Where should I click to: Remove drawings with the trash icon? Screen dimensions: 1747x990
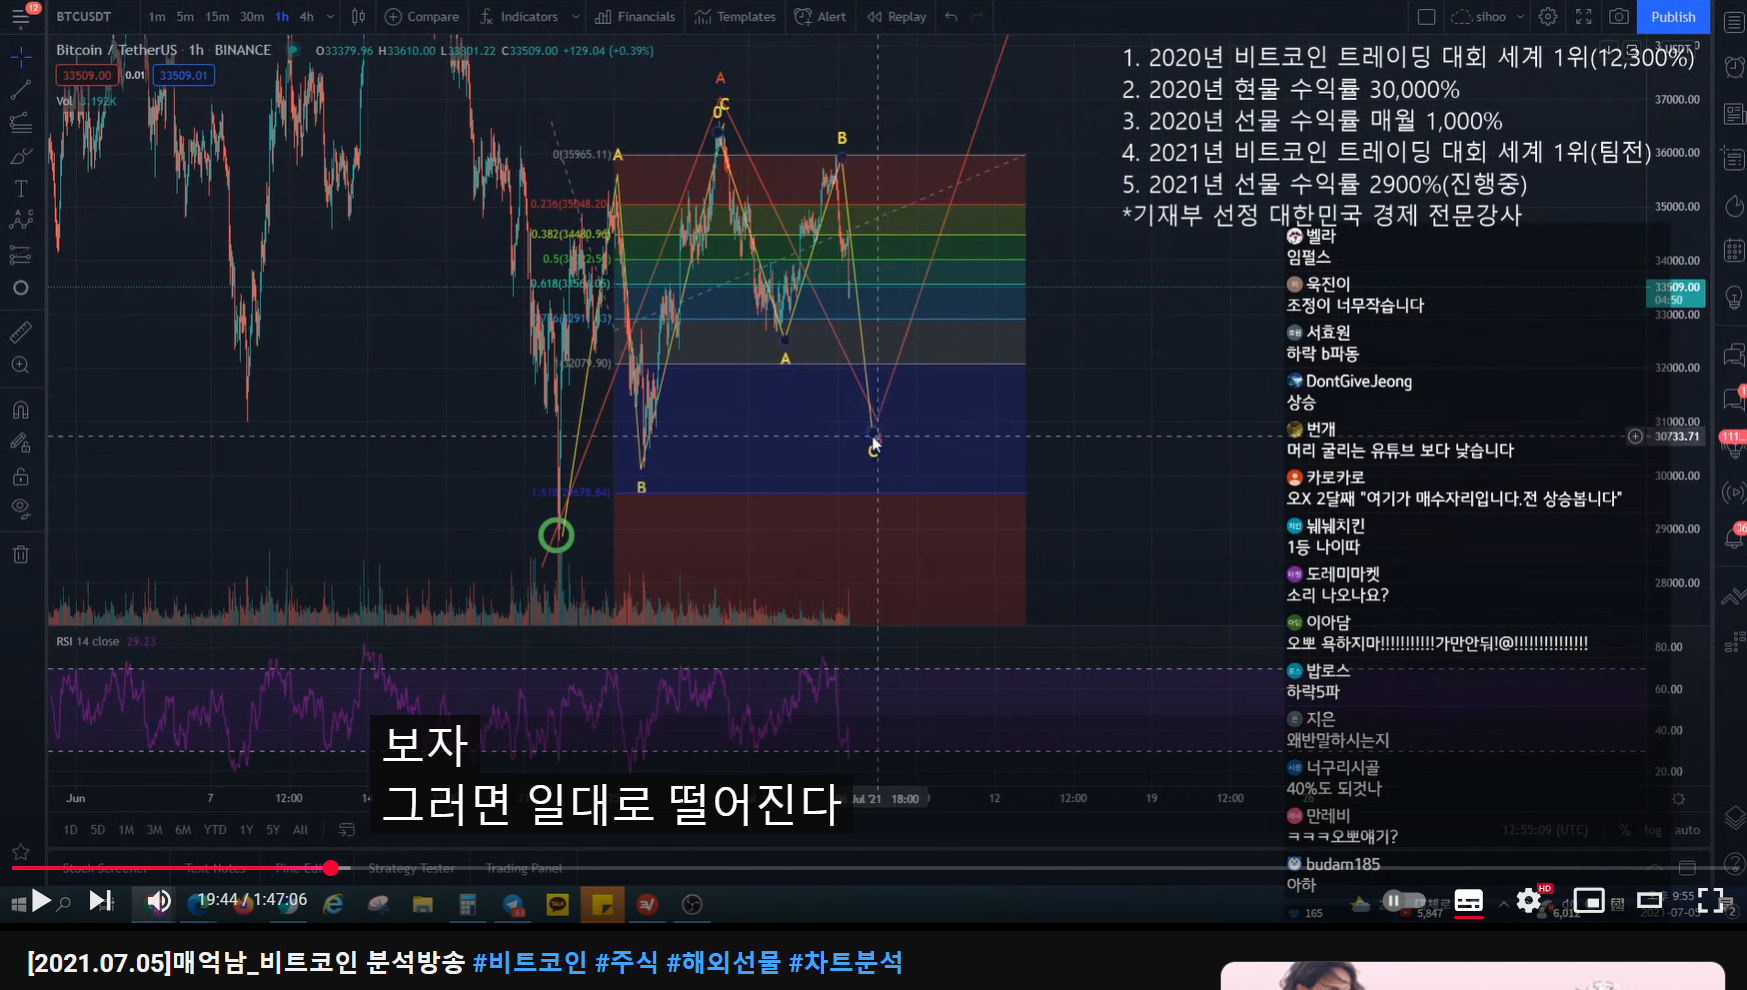[20, 554]
